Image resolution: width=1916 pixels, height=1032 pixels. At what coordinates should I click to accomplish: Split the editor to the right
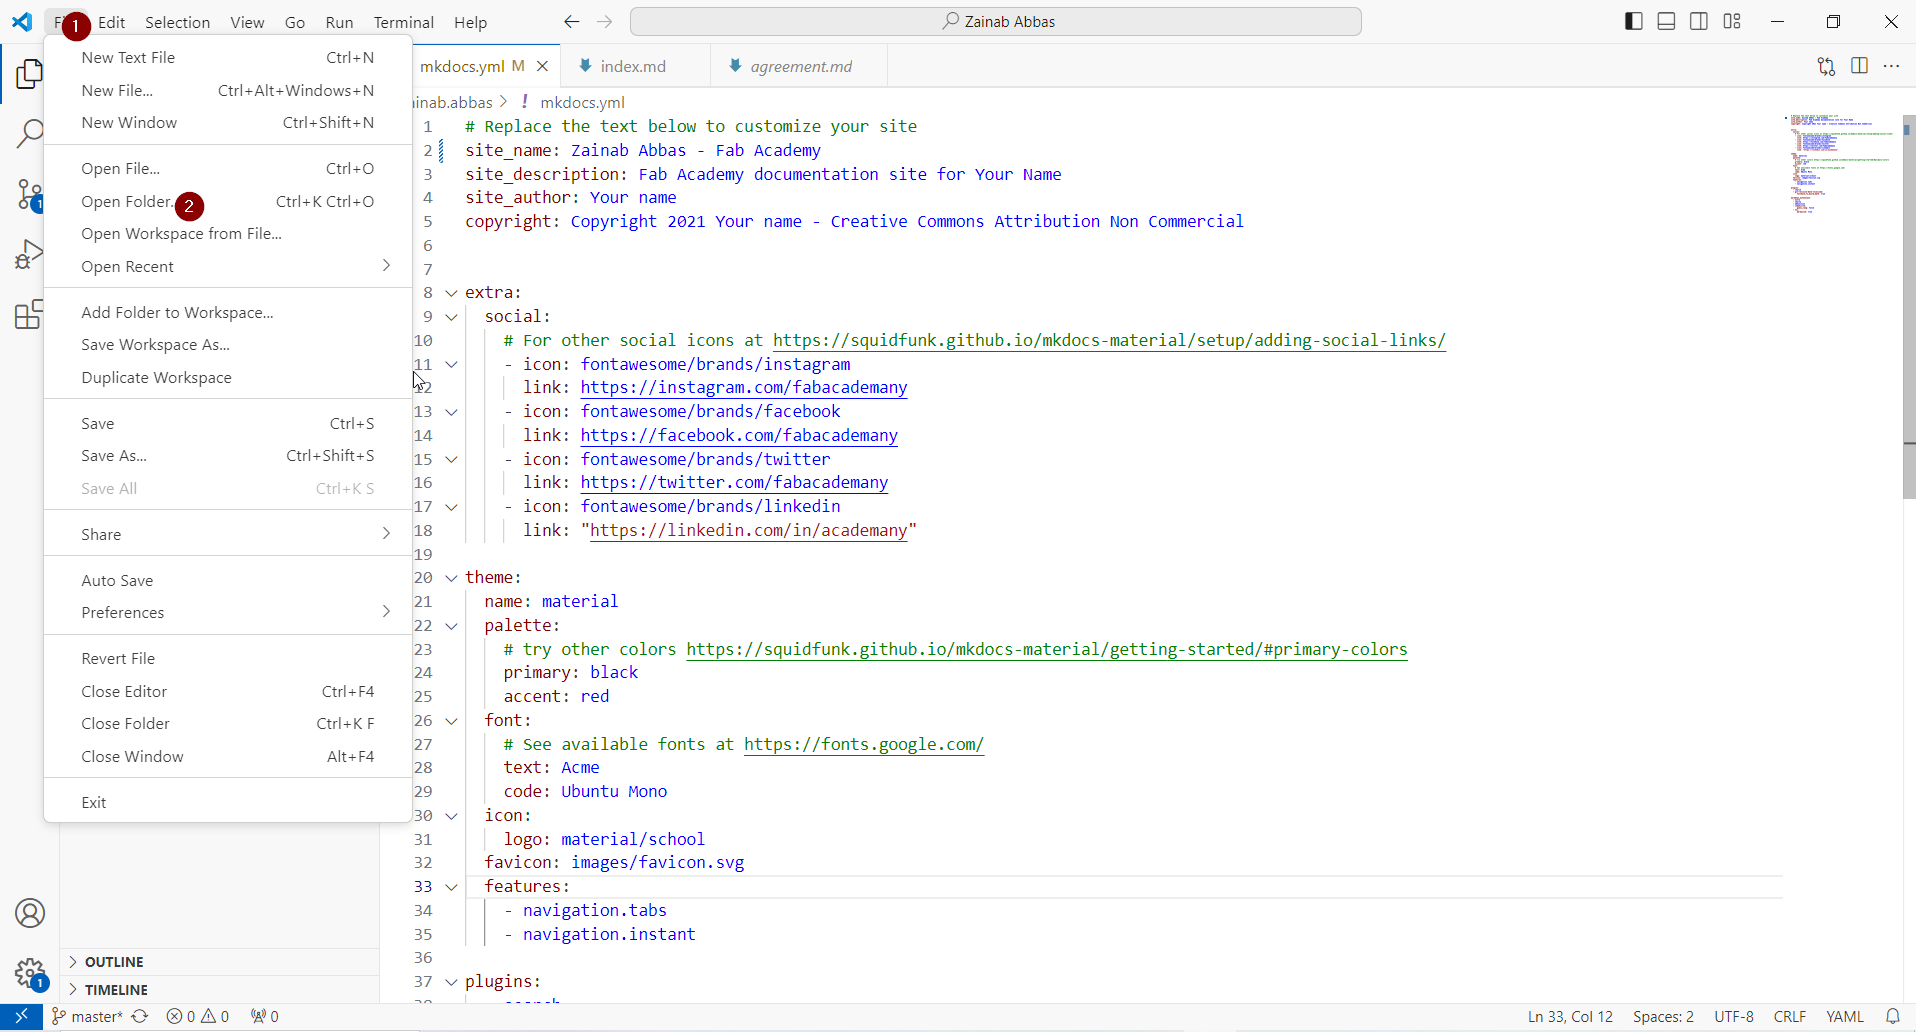[x=1860, y=66]
